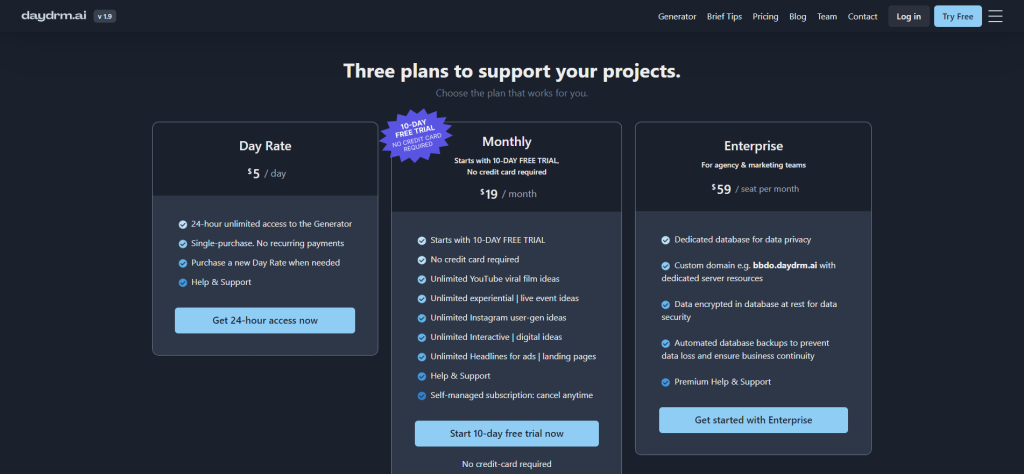
Task: Click the daydrm.ai logo
Action: (x=53, y=16)
